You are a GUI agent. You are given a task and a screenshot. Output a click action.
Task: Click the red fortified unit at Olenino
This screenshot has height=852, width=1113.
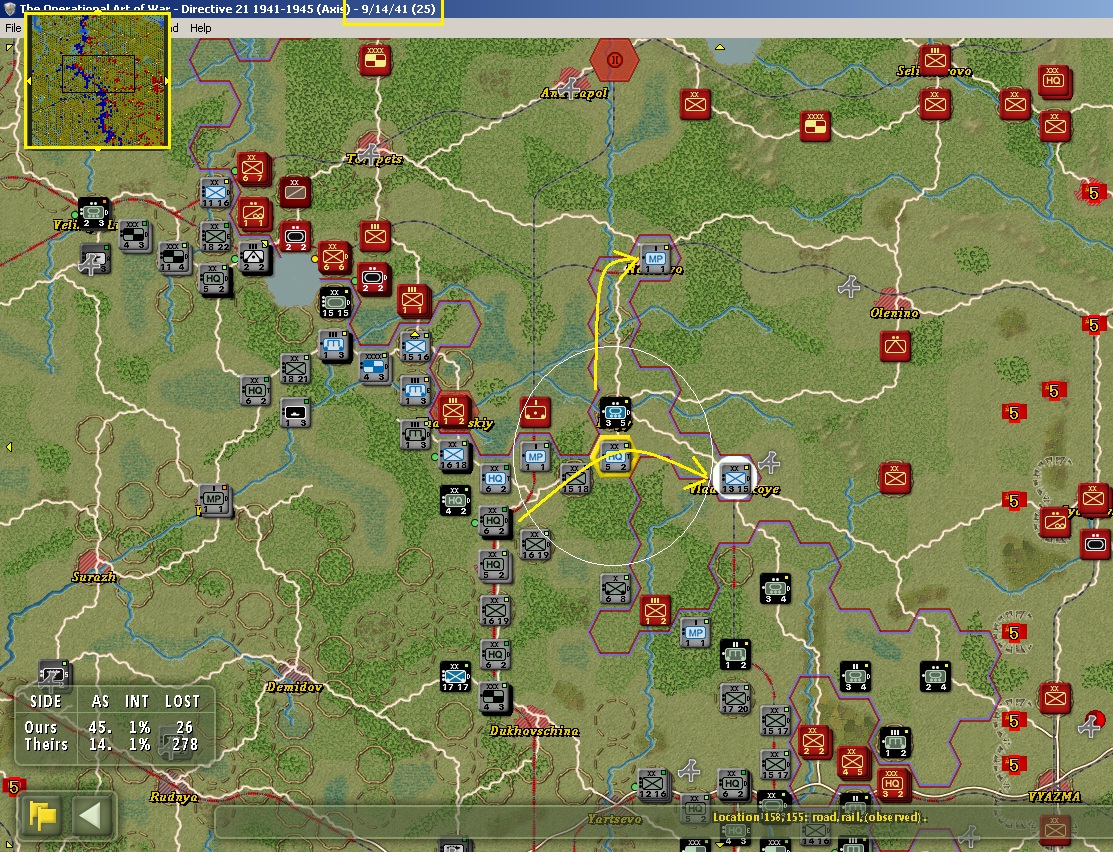coord(895,346)
